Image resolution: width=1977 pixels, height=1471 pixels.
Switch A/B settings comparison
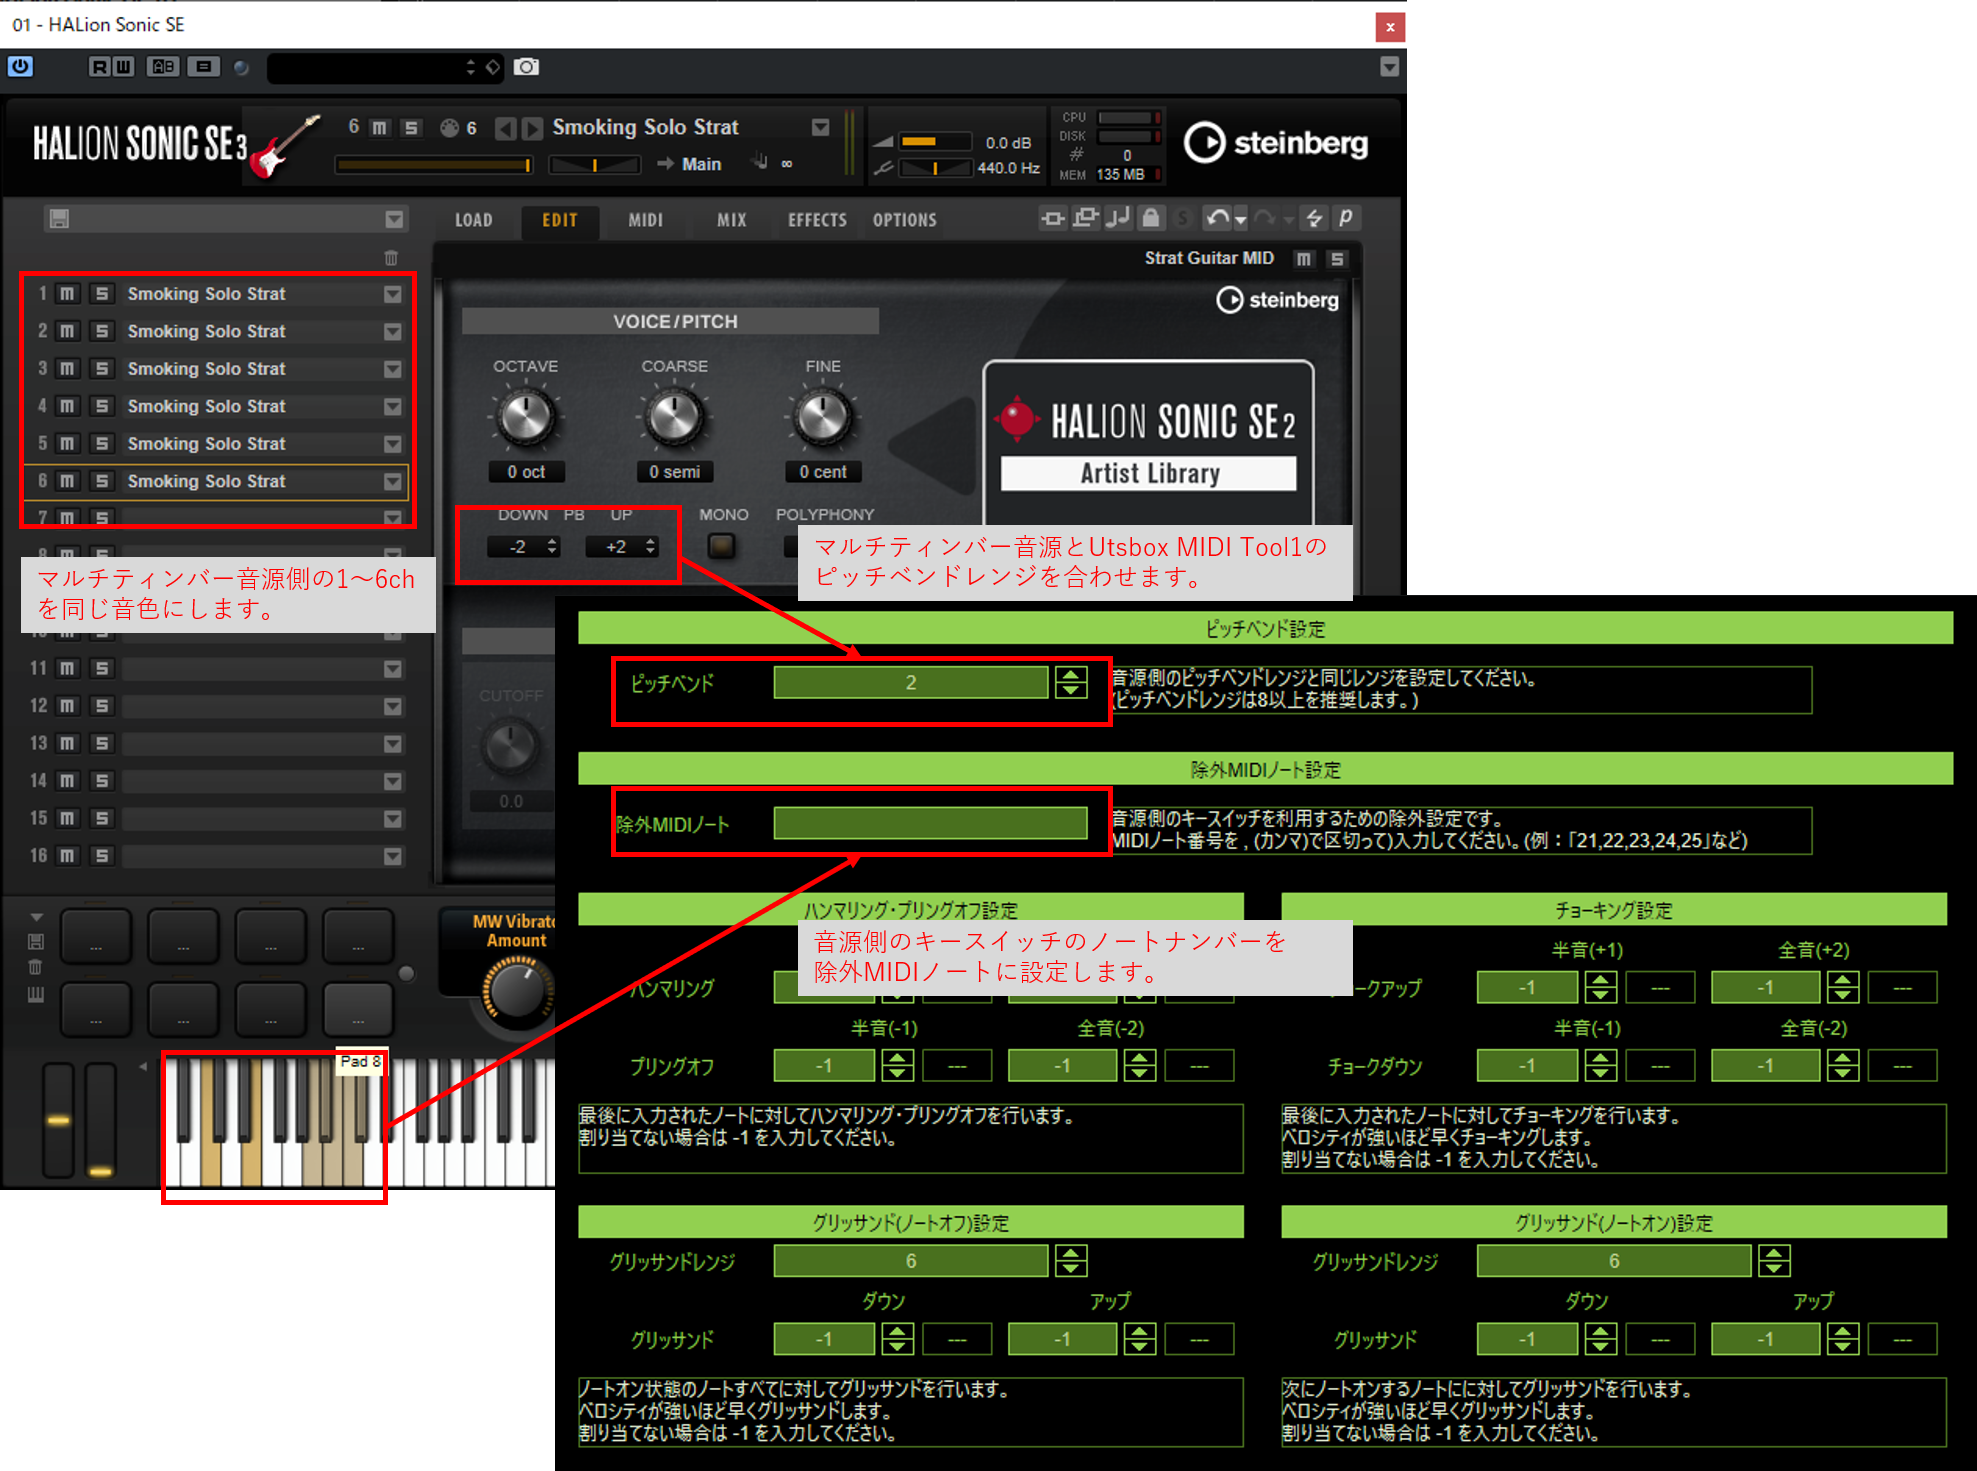(163, 67)
